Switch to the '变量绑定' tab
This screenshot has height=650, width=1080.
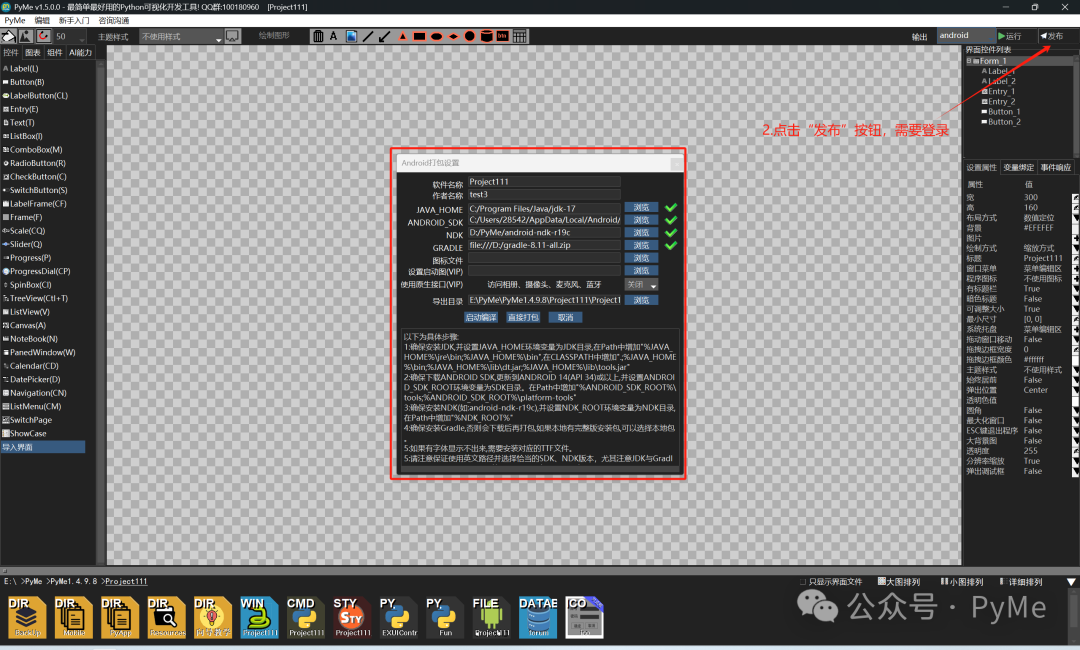pyautogui.click(x=1018, y=167)
